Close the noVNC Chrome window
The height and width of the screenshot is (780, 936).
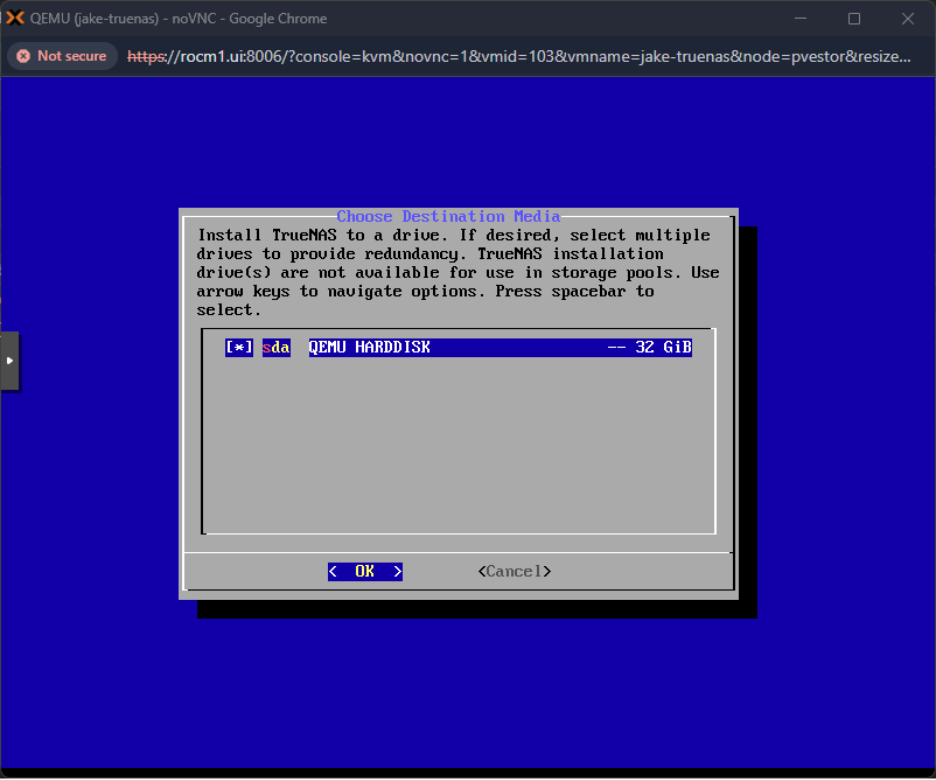(908, 19)
